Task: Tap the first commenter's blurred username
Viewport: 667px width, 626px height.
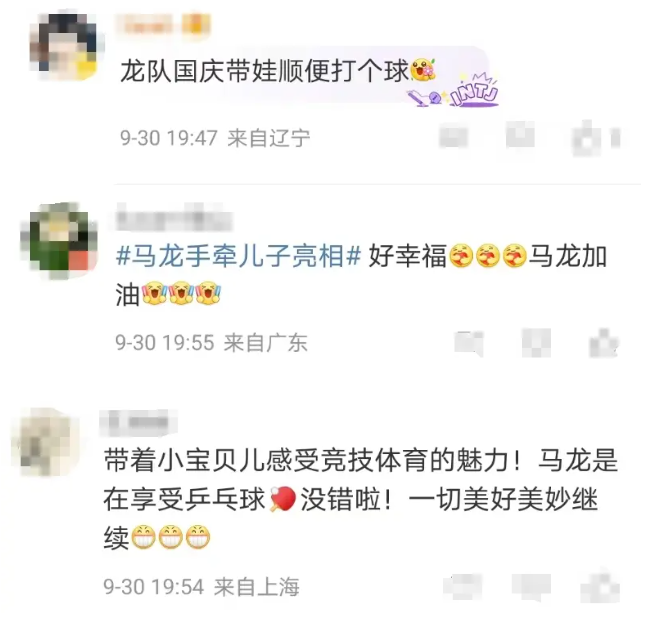Action: (148, 24)
